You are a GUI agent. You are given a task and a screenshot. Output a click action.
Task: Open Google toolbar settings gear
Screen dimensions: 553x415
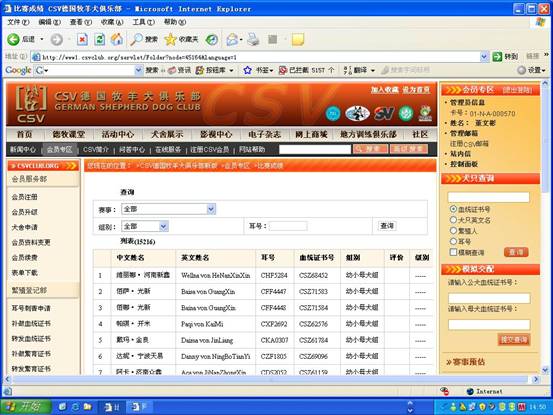[x=522, y=70]
